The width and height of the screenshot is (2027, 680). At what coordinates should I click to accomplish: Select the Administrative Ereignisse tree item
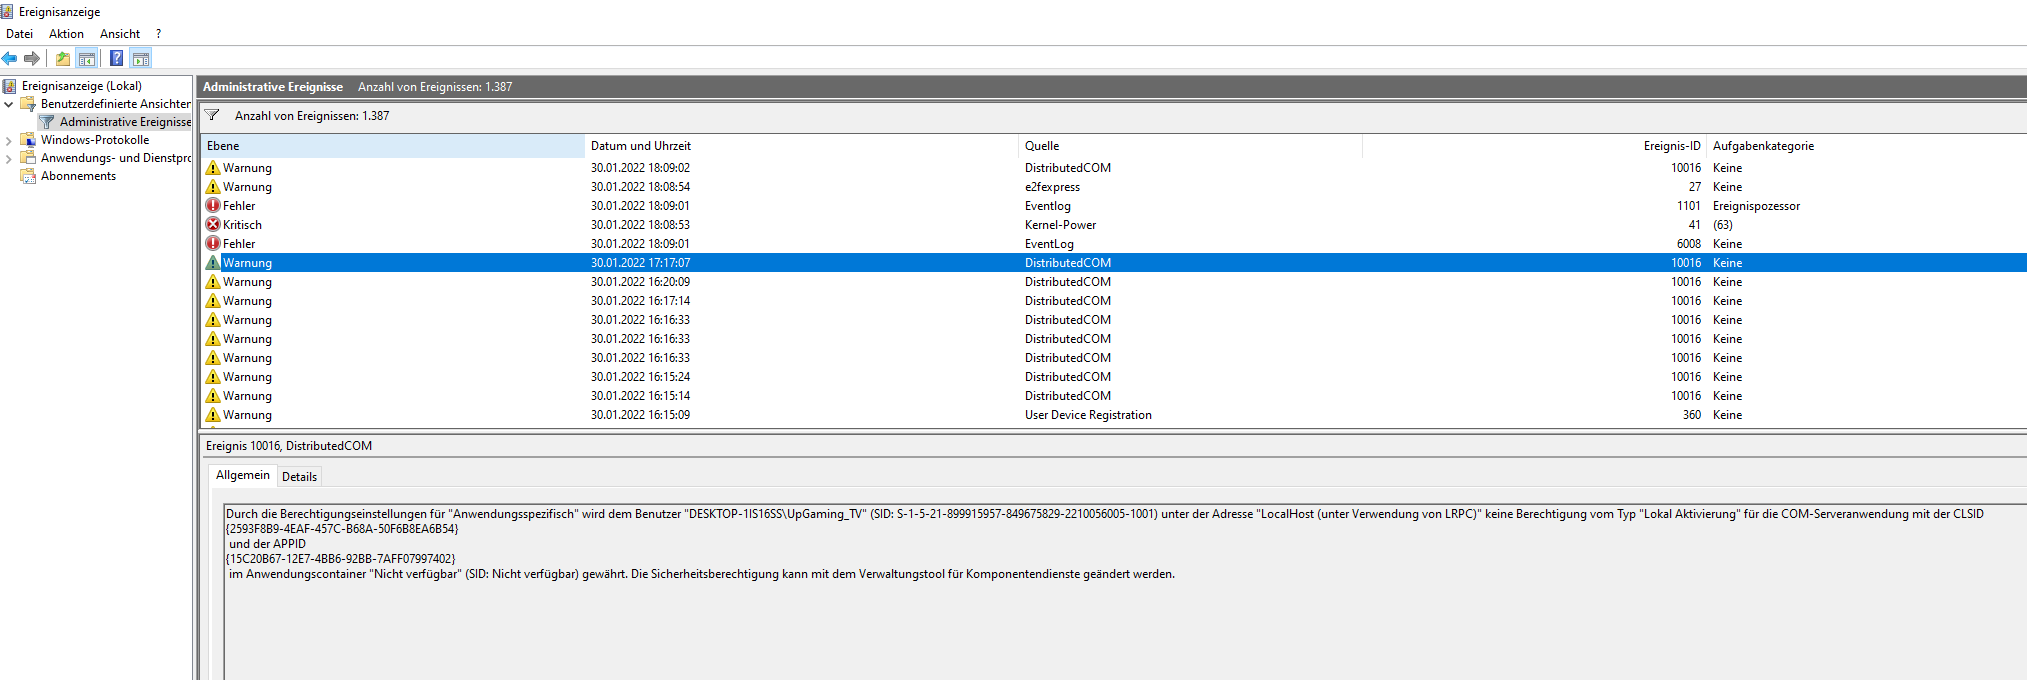pos(125,122)
